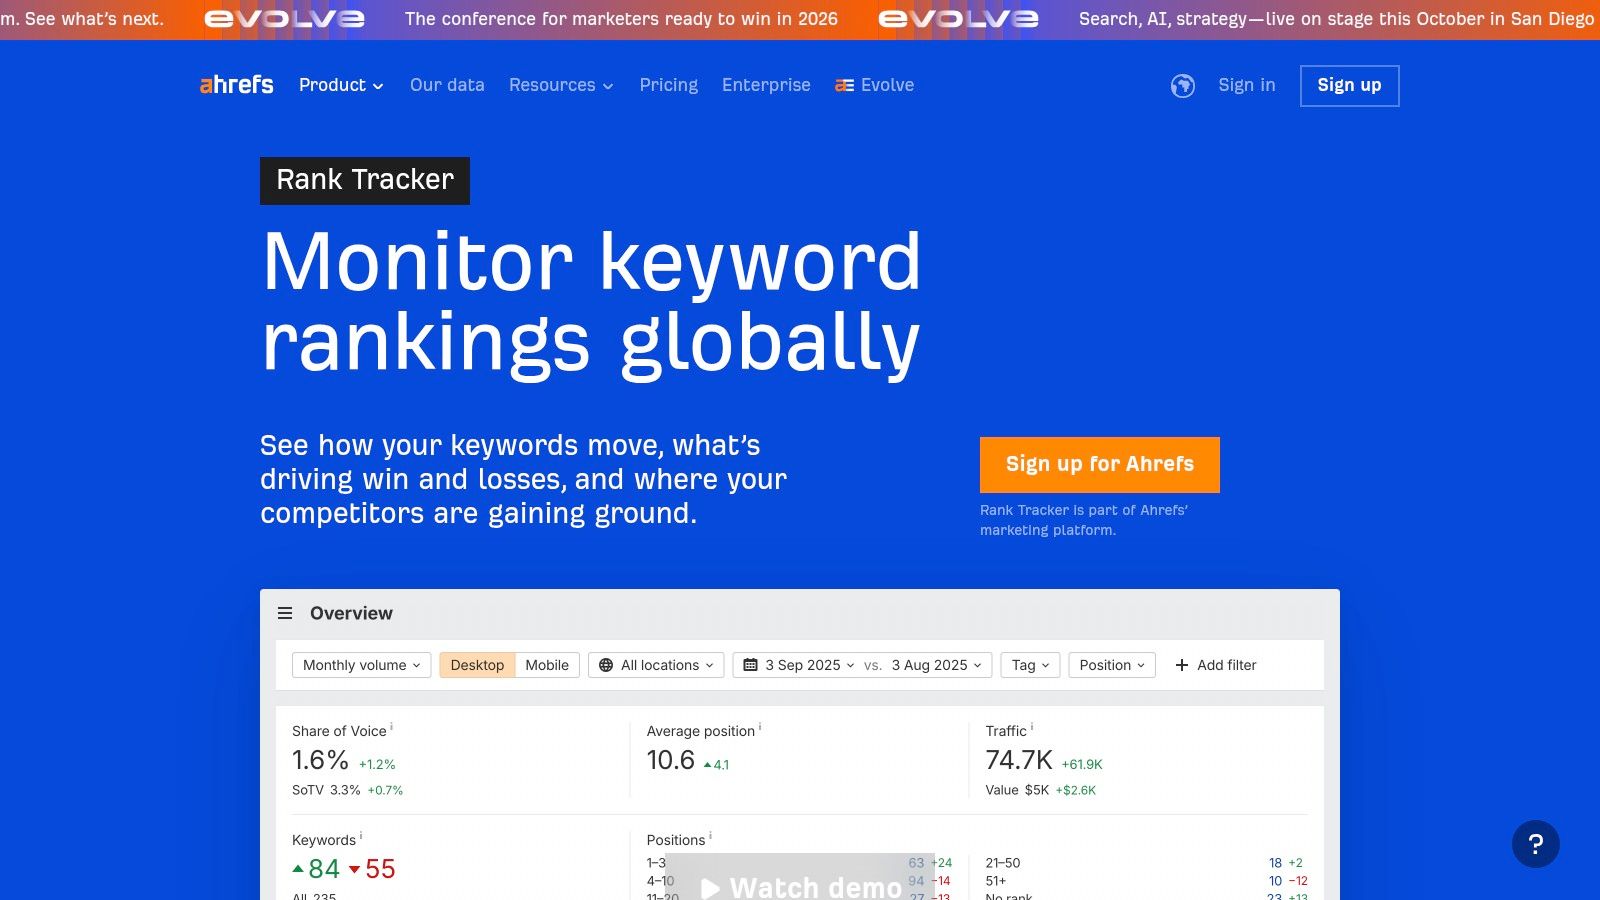Click "Monitor keyword rankings globally" heading
This screenshot has width=1600, height=900.
(x=591, y=303)
